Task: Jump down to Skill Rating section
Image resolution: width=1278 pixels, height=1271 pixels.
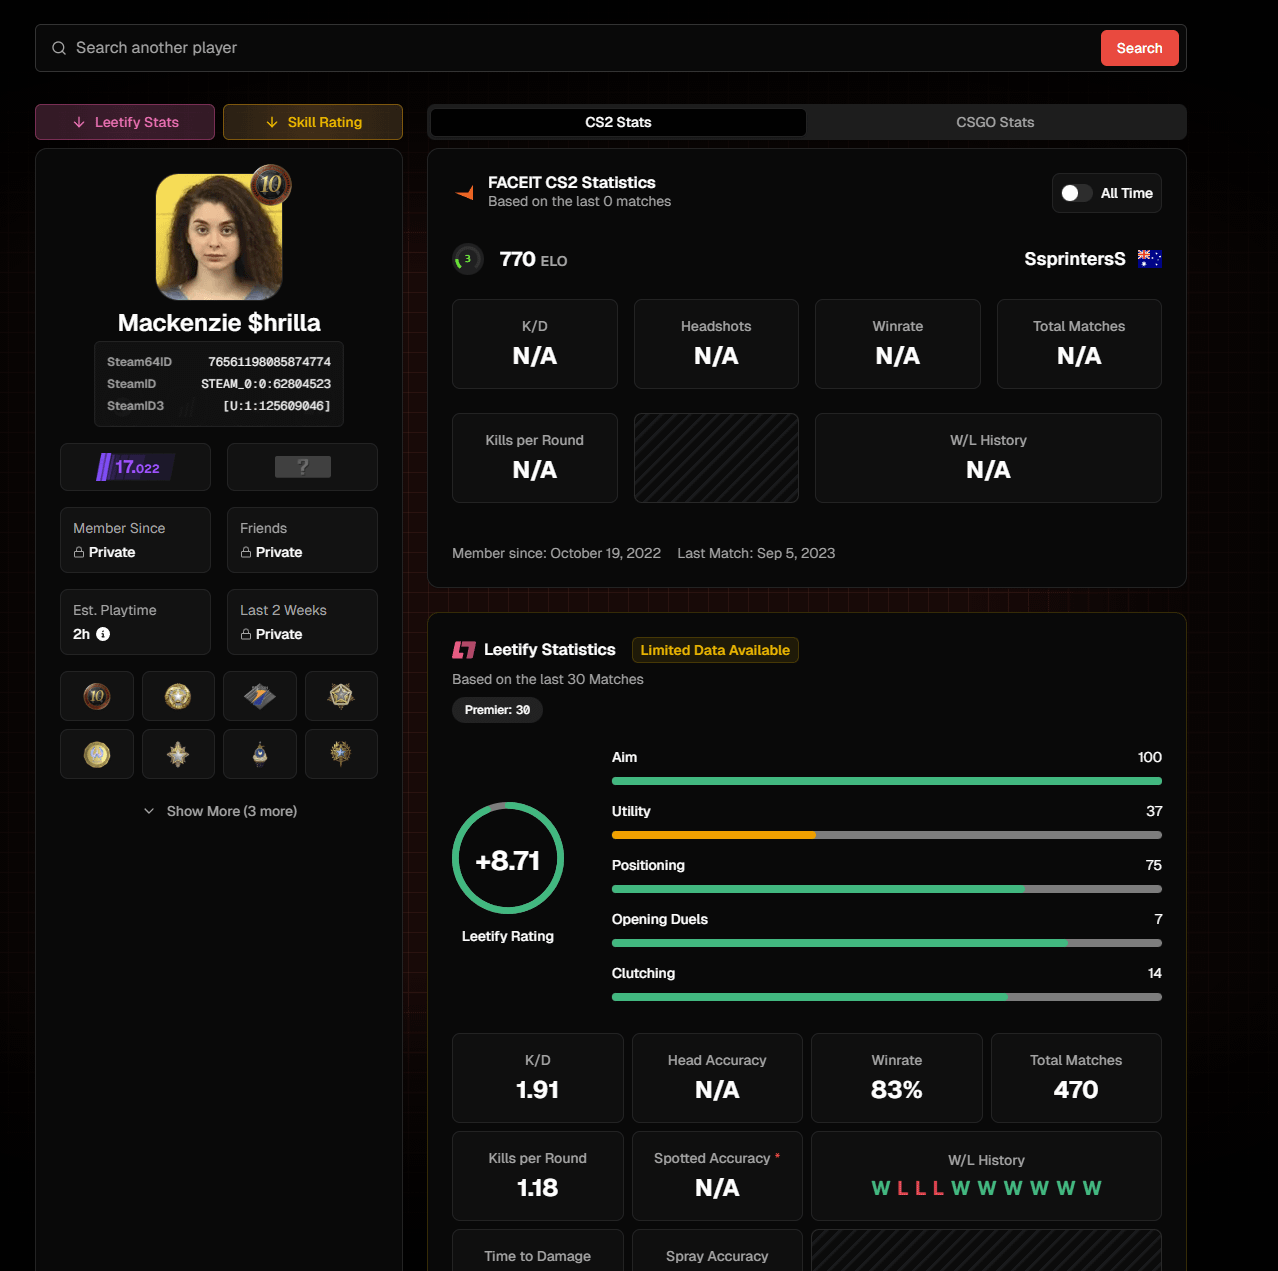Action: coord(313,122)
